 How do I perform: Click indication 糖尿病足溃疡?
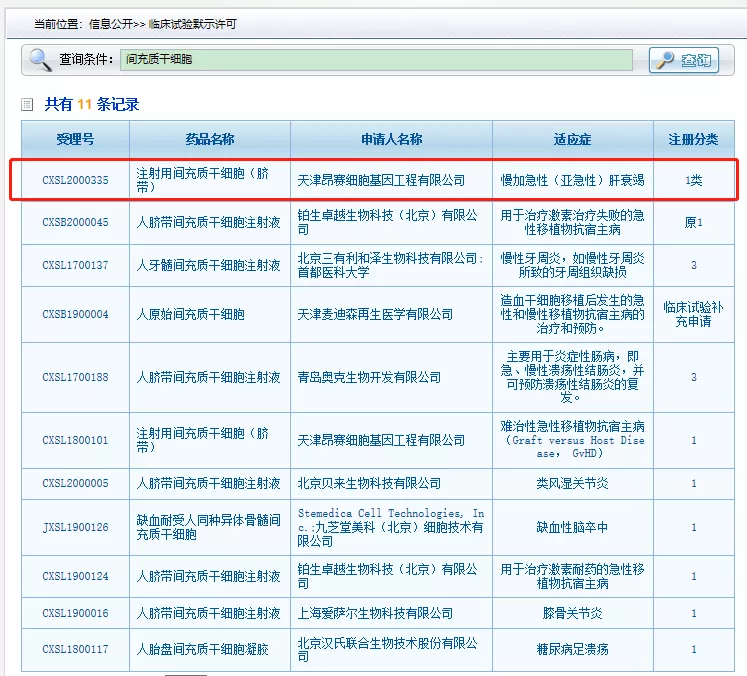pyautogui.click(x=573, y=649)
